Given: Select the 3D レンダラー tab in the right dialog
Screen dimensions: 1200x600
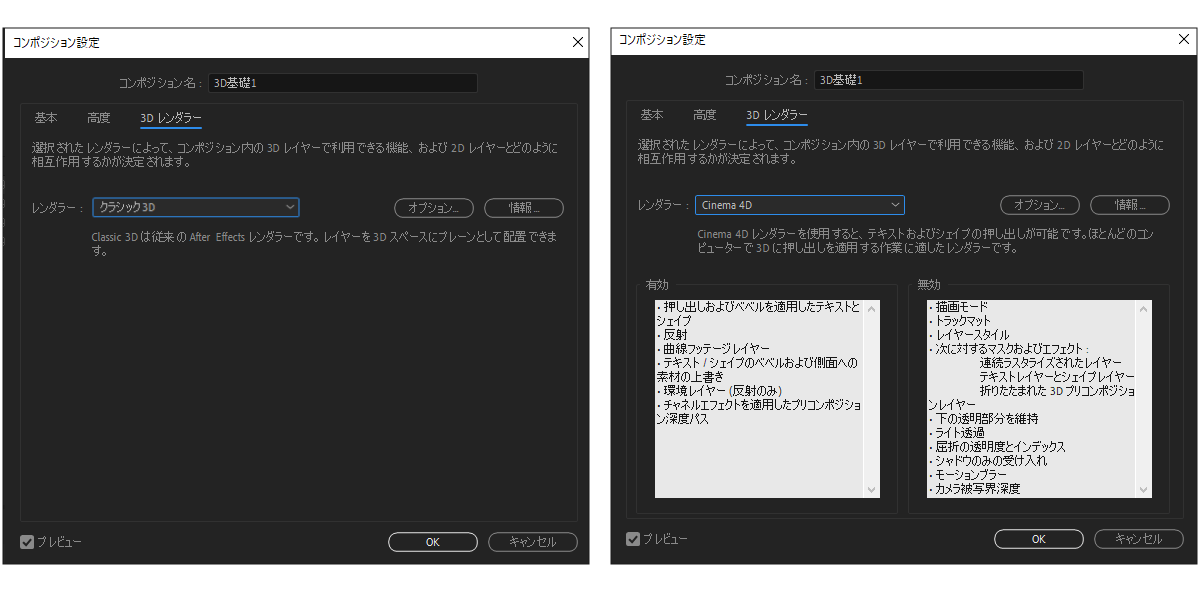Looking at the screenshot, I should [x=777, y=115].
